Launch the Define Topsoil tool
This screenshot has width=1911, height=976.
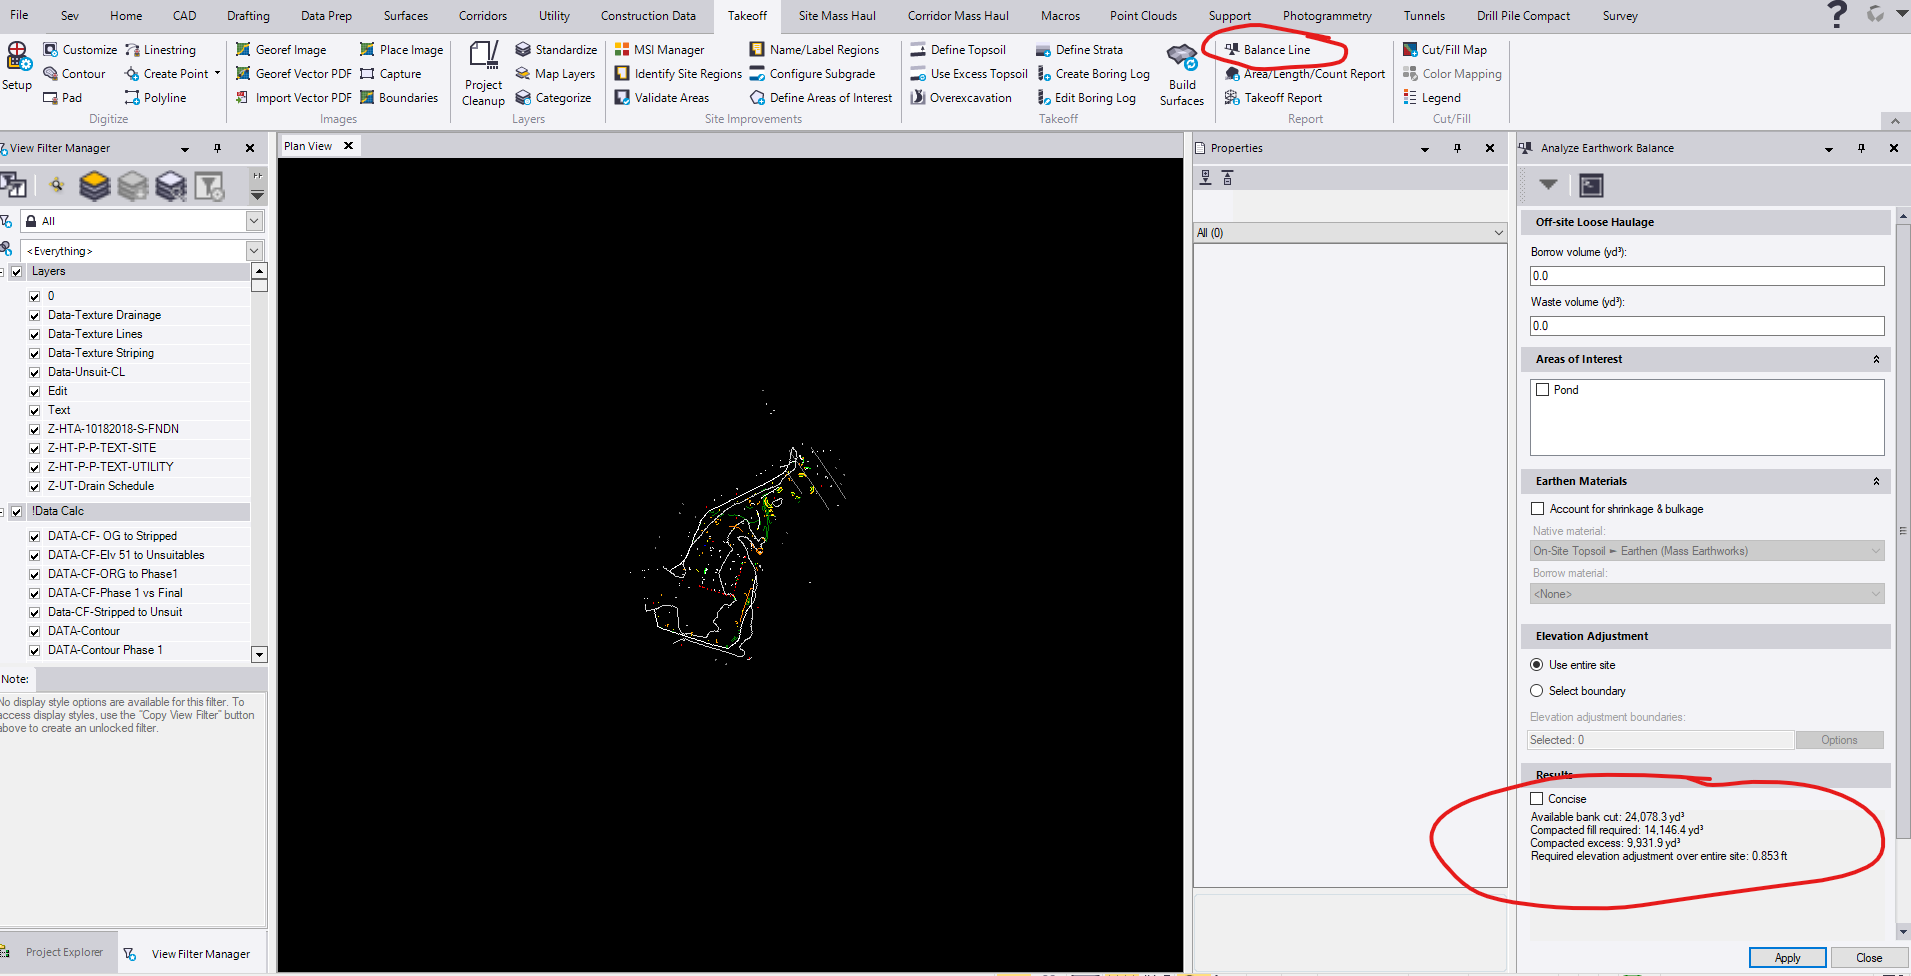click(x=966, y=48)
